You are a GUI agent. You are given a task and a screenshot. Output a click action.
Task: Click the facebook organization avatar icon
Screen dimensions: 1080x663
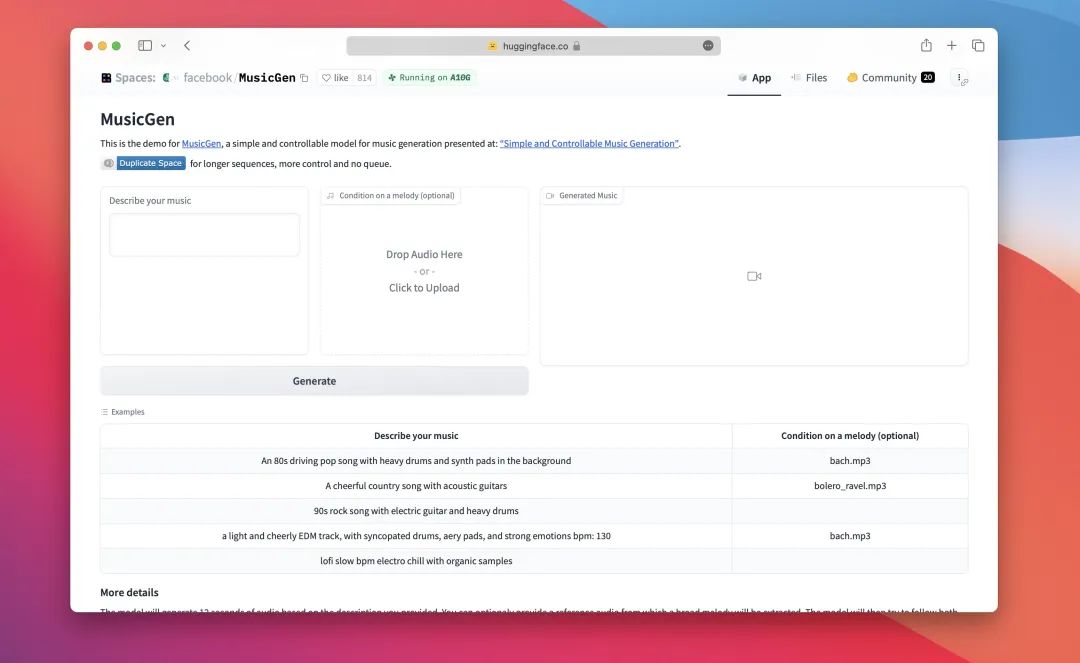[x=166, y=78]
